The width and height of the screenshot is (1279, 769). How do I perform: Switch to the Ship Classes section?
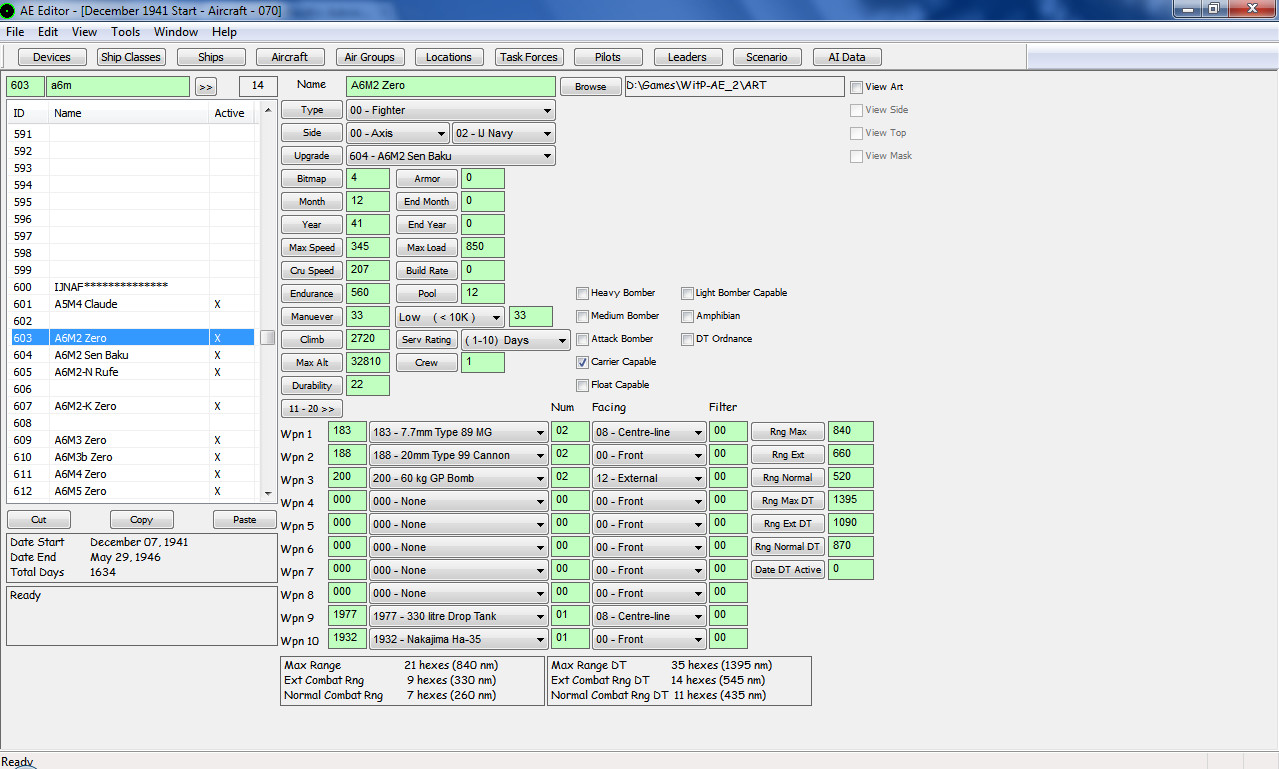[x=131, y=57]
